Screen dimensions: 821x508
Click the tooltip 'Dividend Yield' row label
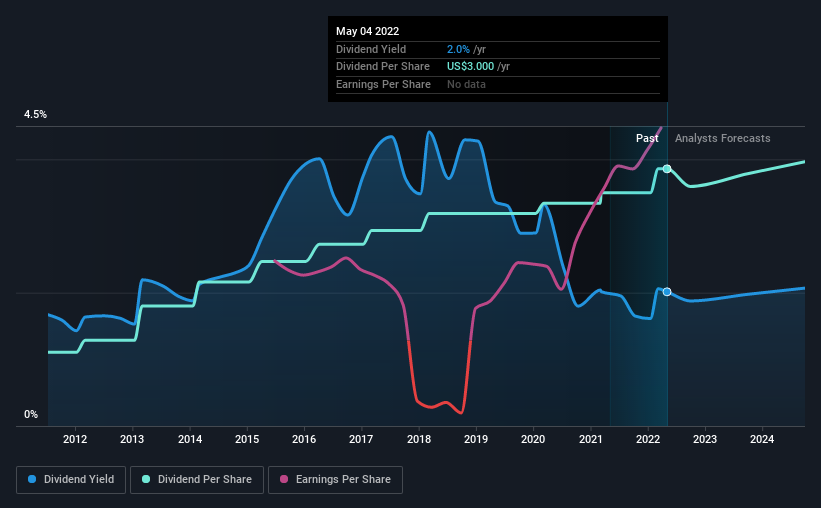[371, 49]
